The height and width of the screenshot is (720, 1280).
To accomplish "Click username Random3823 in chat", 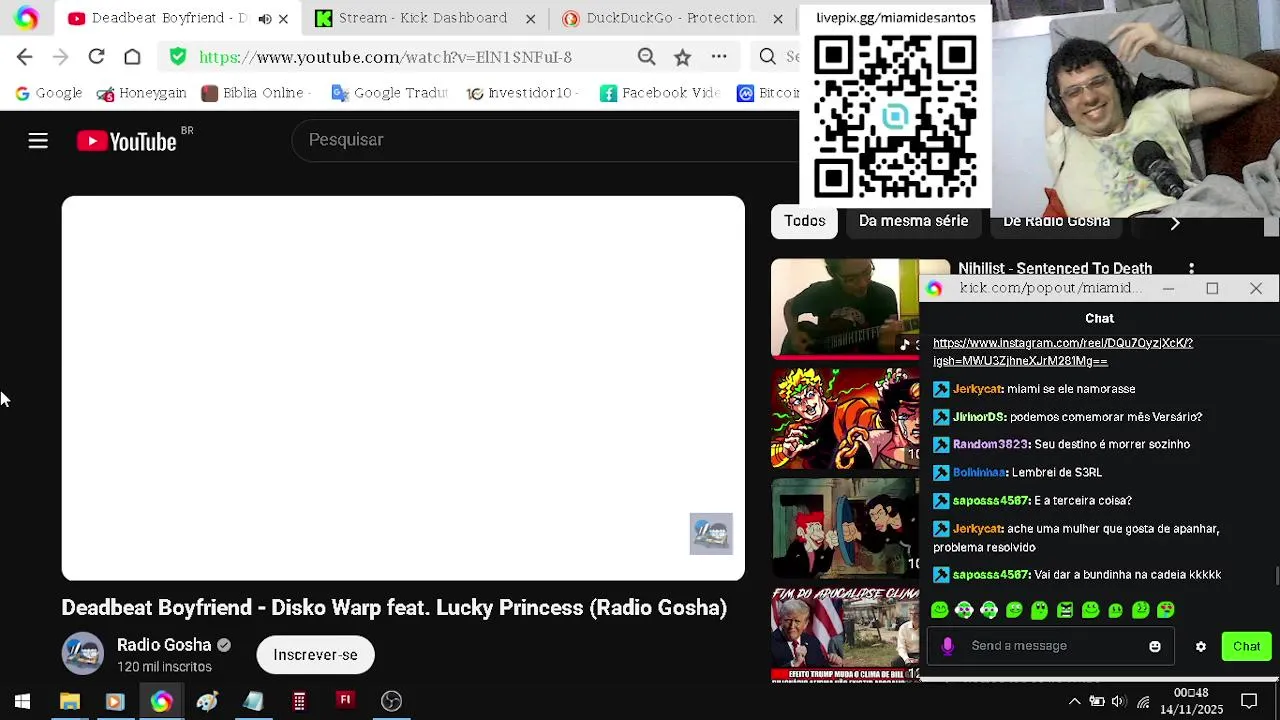I will click(x=990, y=444).
